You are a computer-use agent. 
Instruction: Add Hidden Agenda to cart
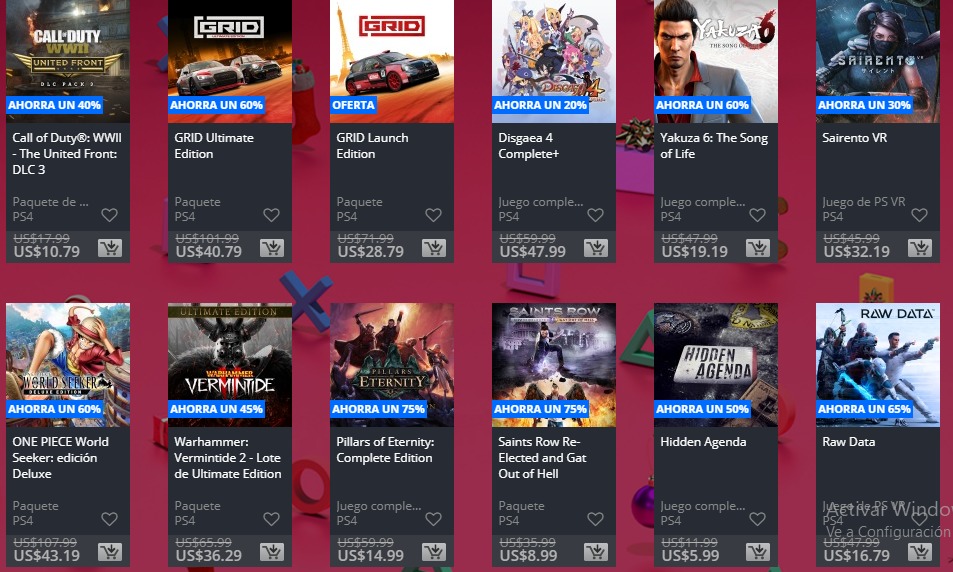coord(758,551)
